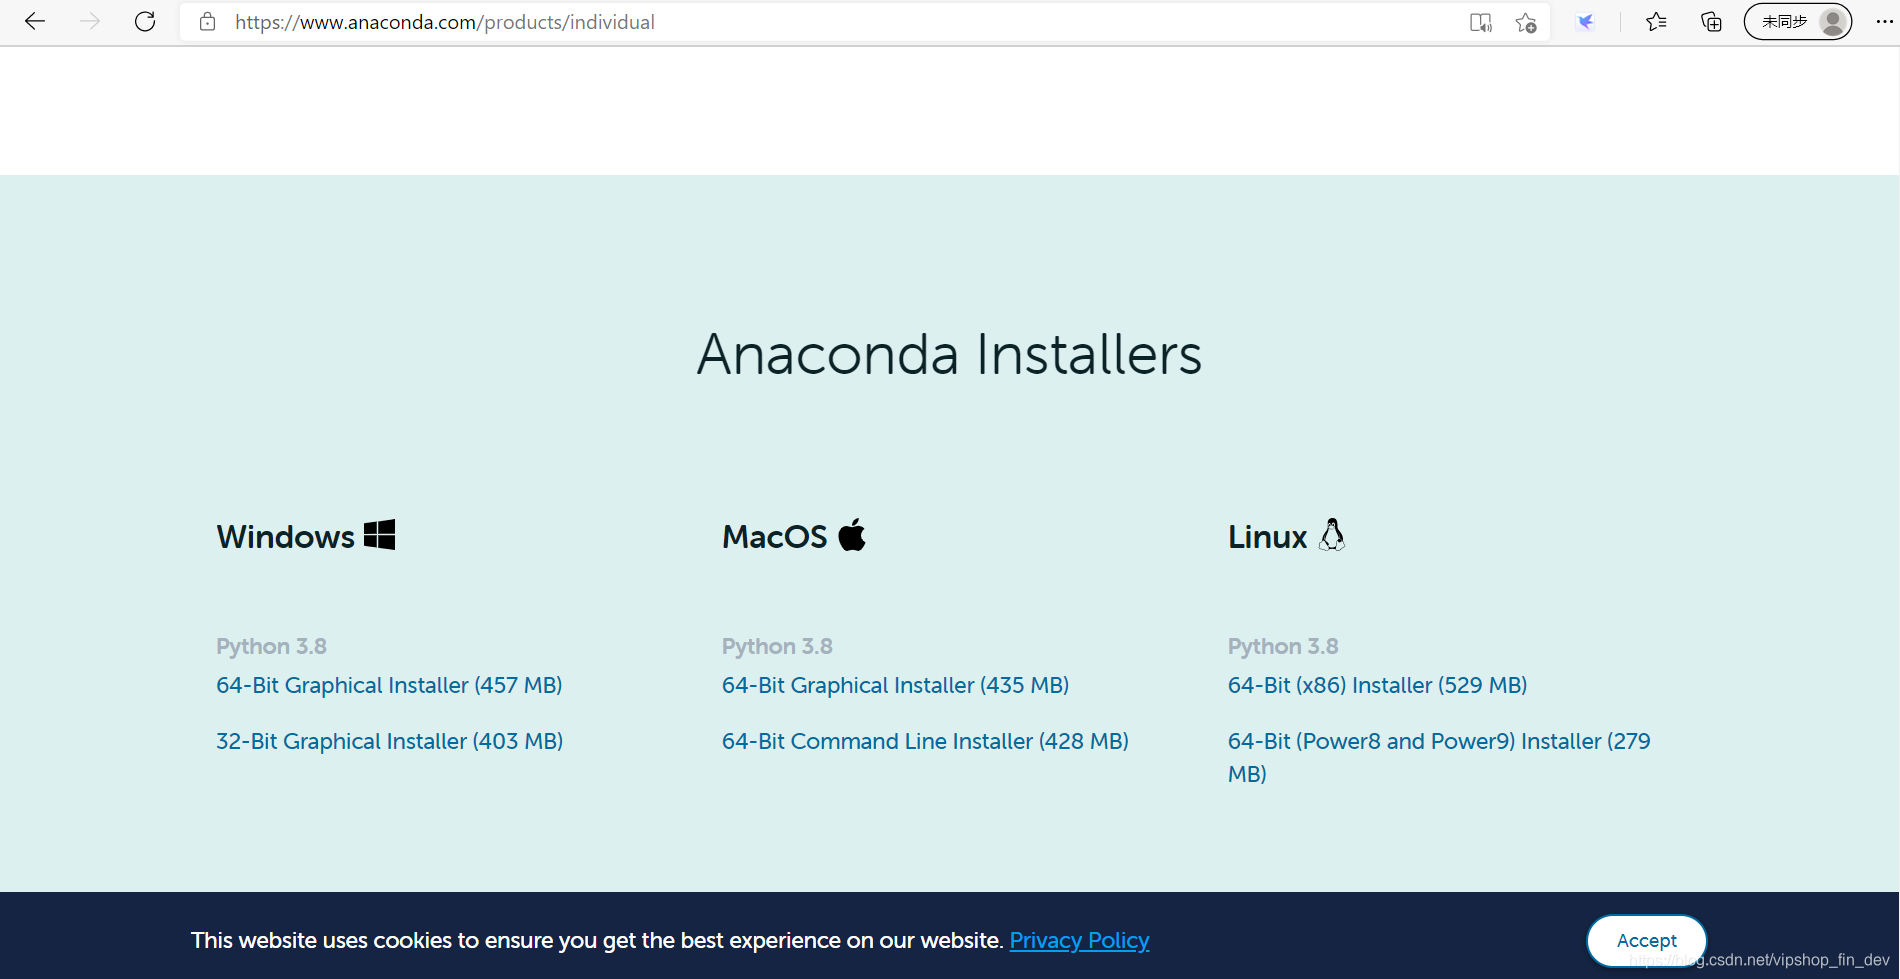The height and width of the screenshot is (979, 1900).
Task: Click the browser forward arrow
Action: [90, 22]
